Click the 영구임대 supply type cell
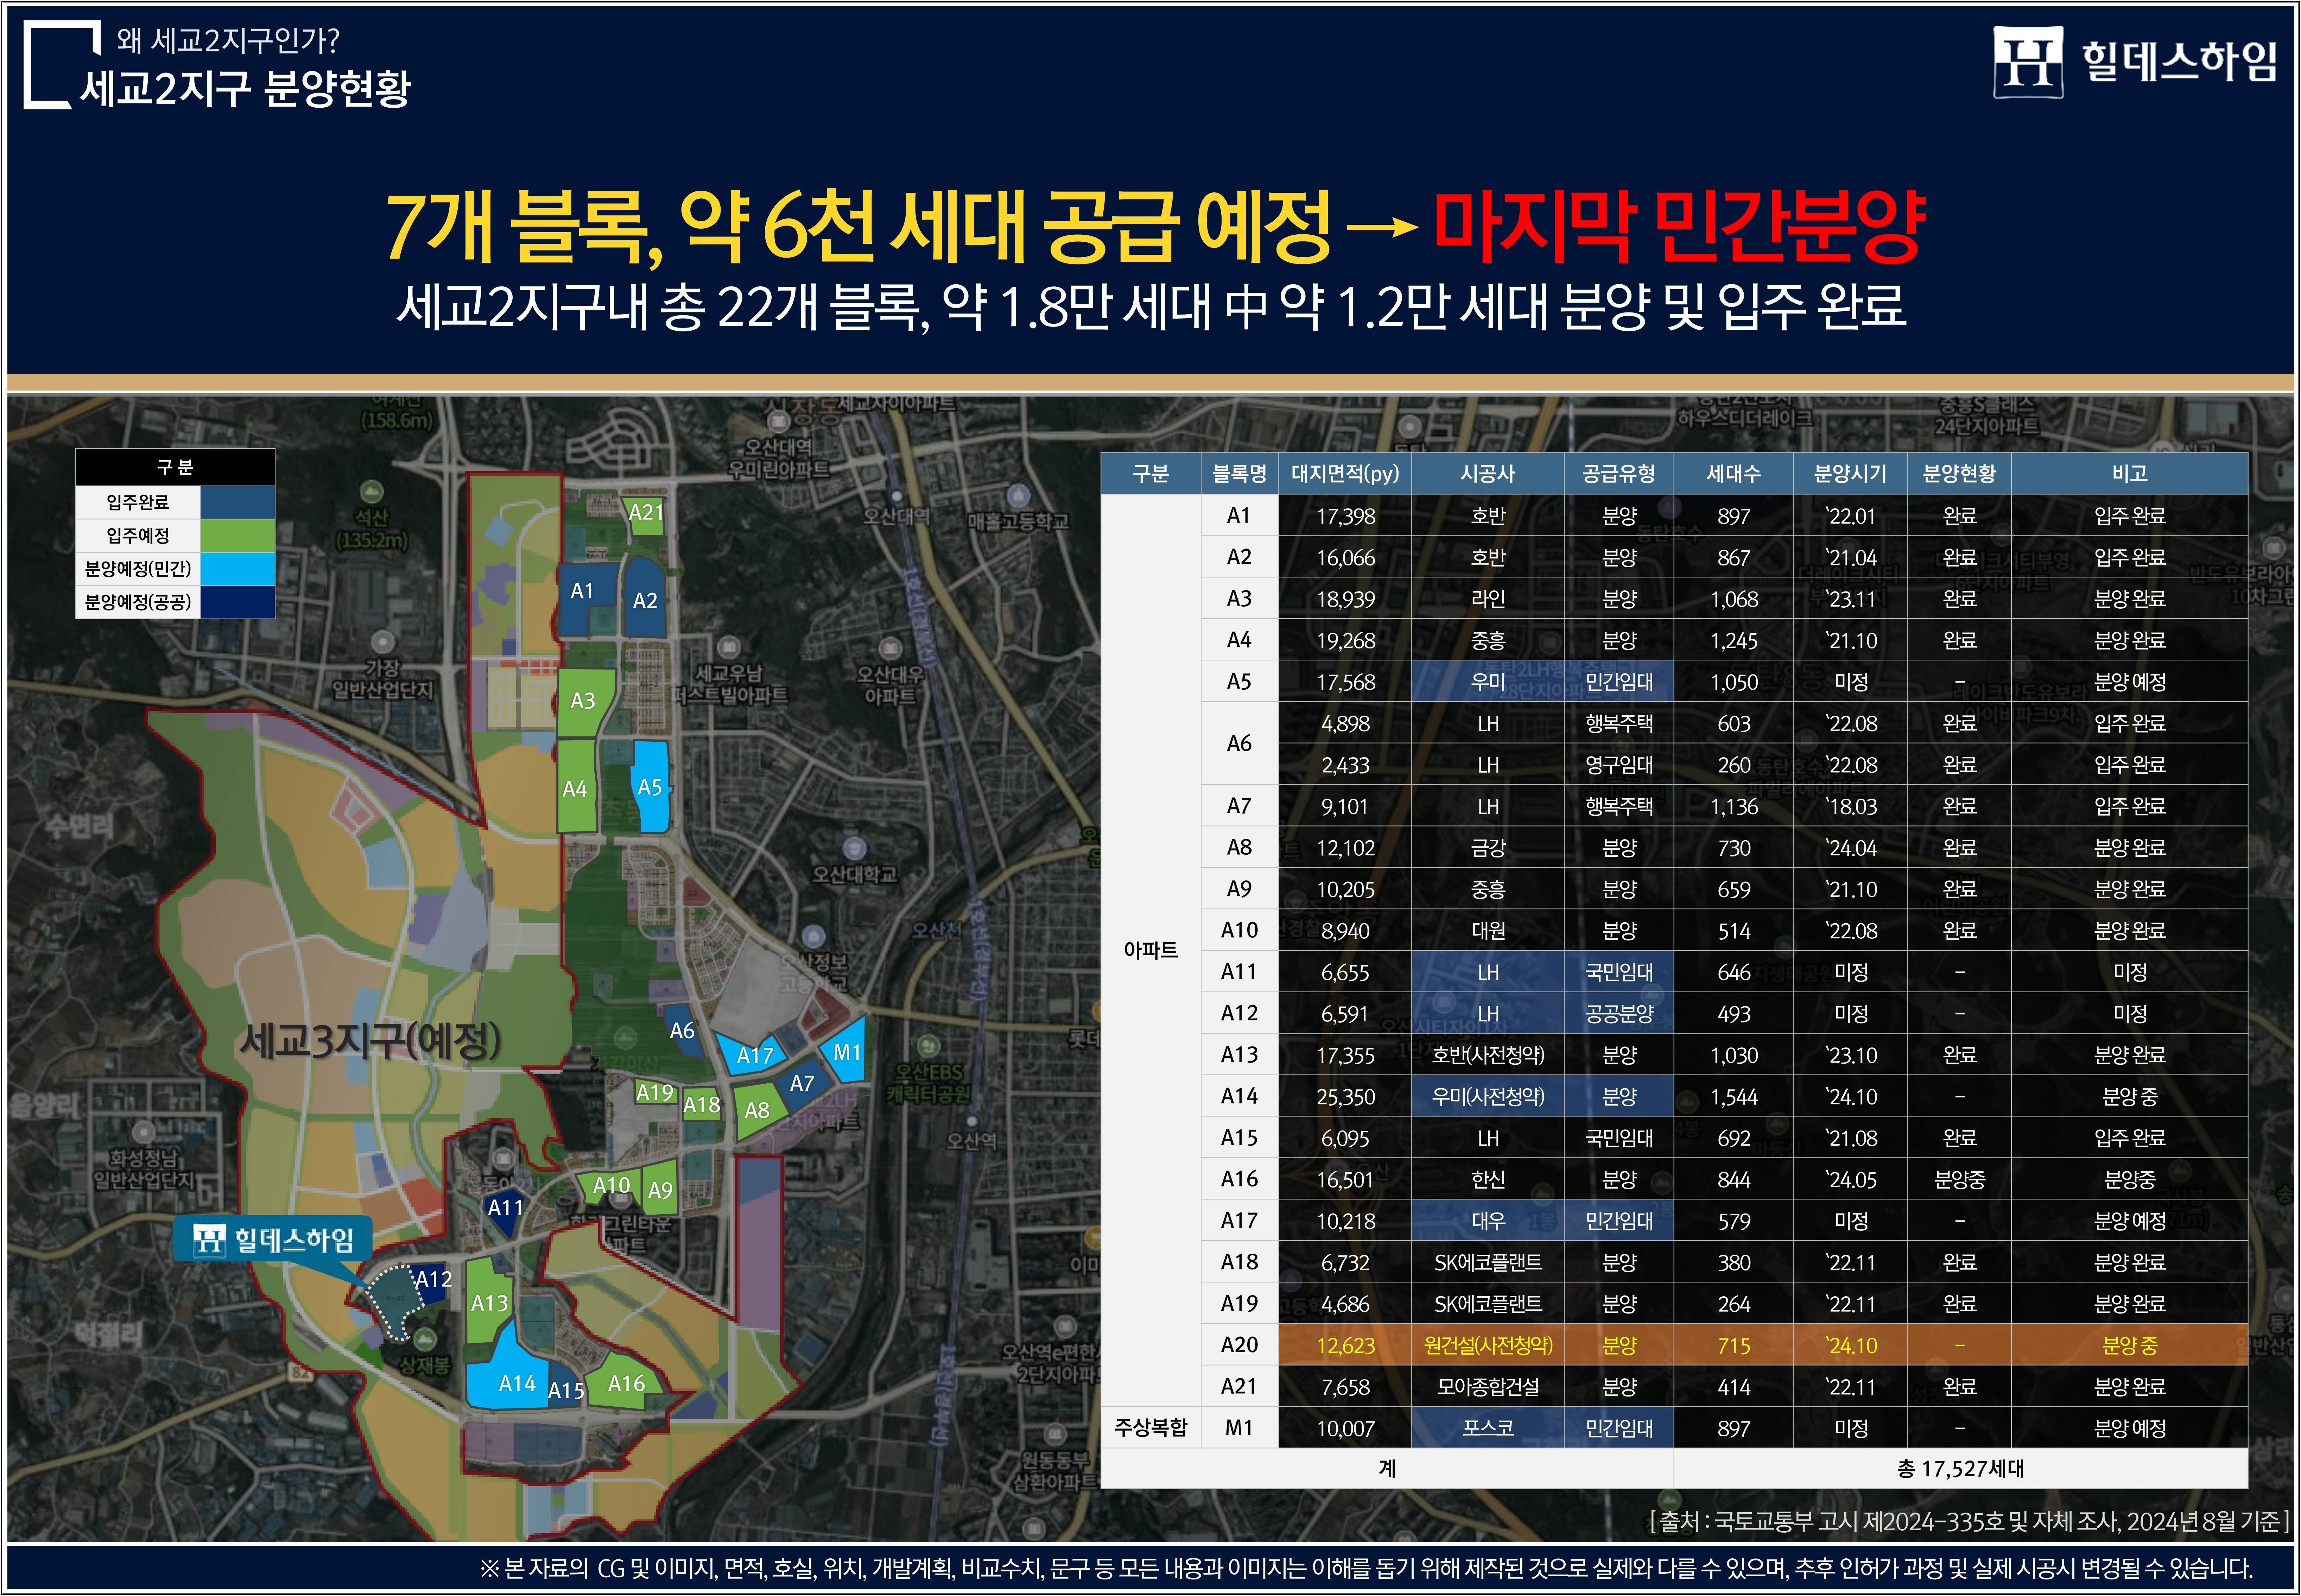Image resolution: width=2301 pixels, height=1596 pixels. pos(1619,764)
